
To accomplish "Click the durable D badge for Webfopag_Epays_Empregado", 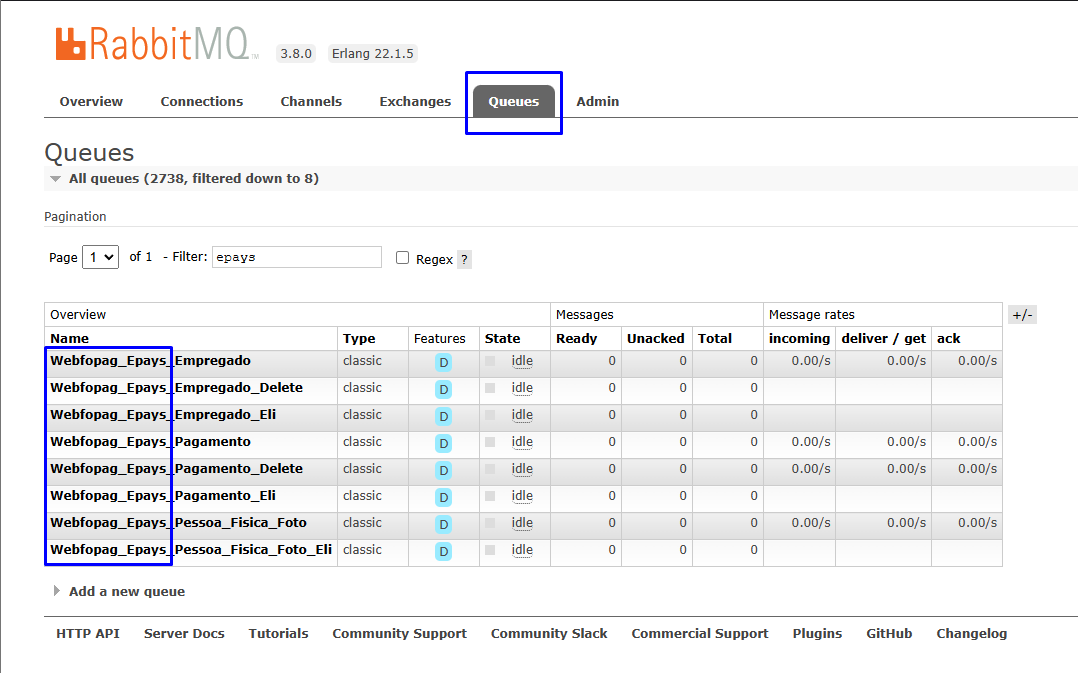I will tap(443, 362).
